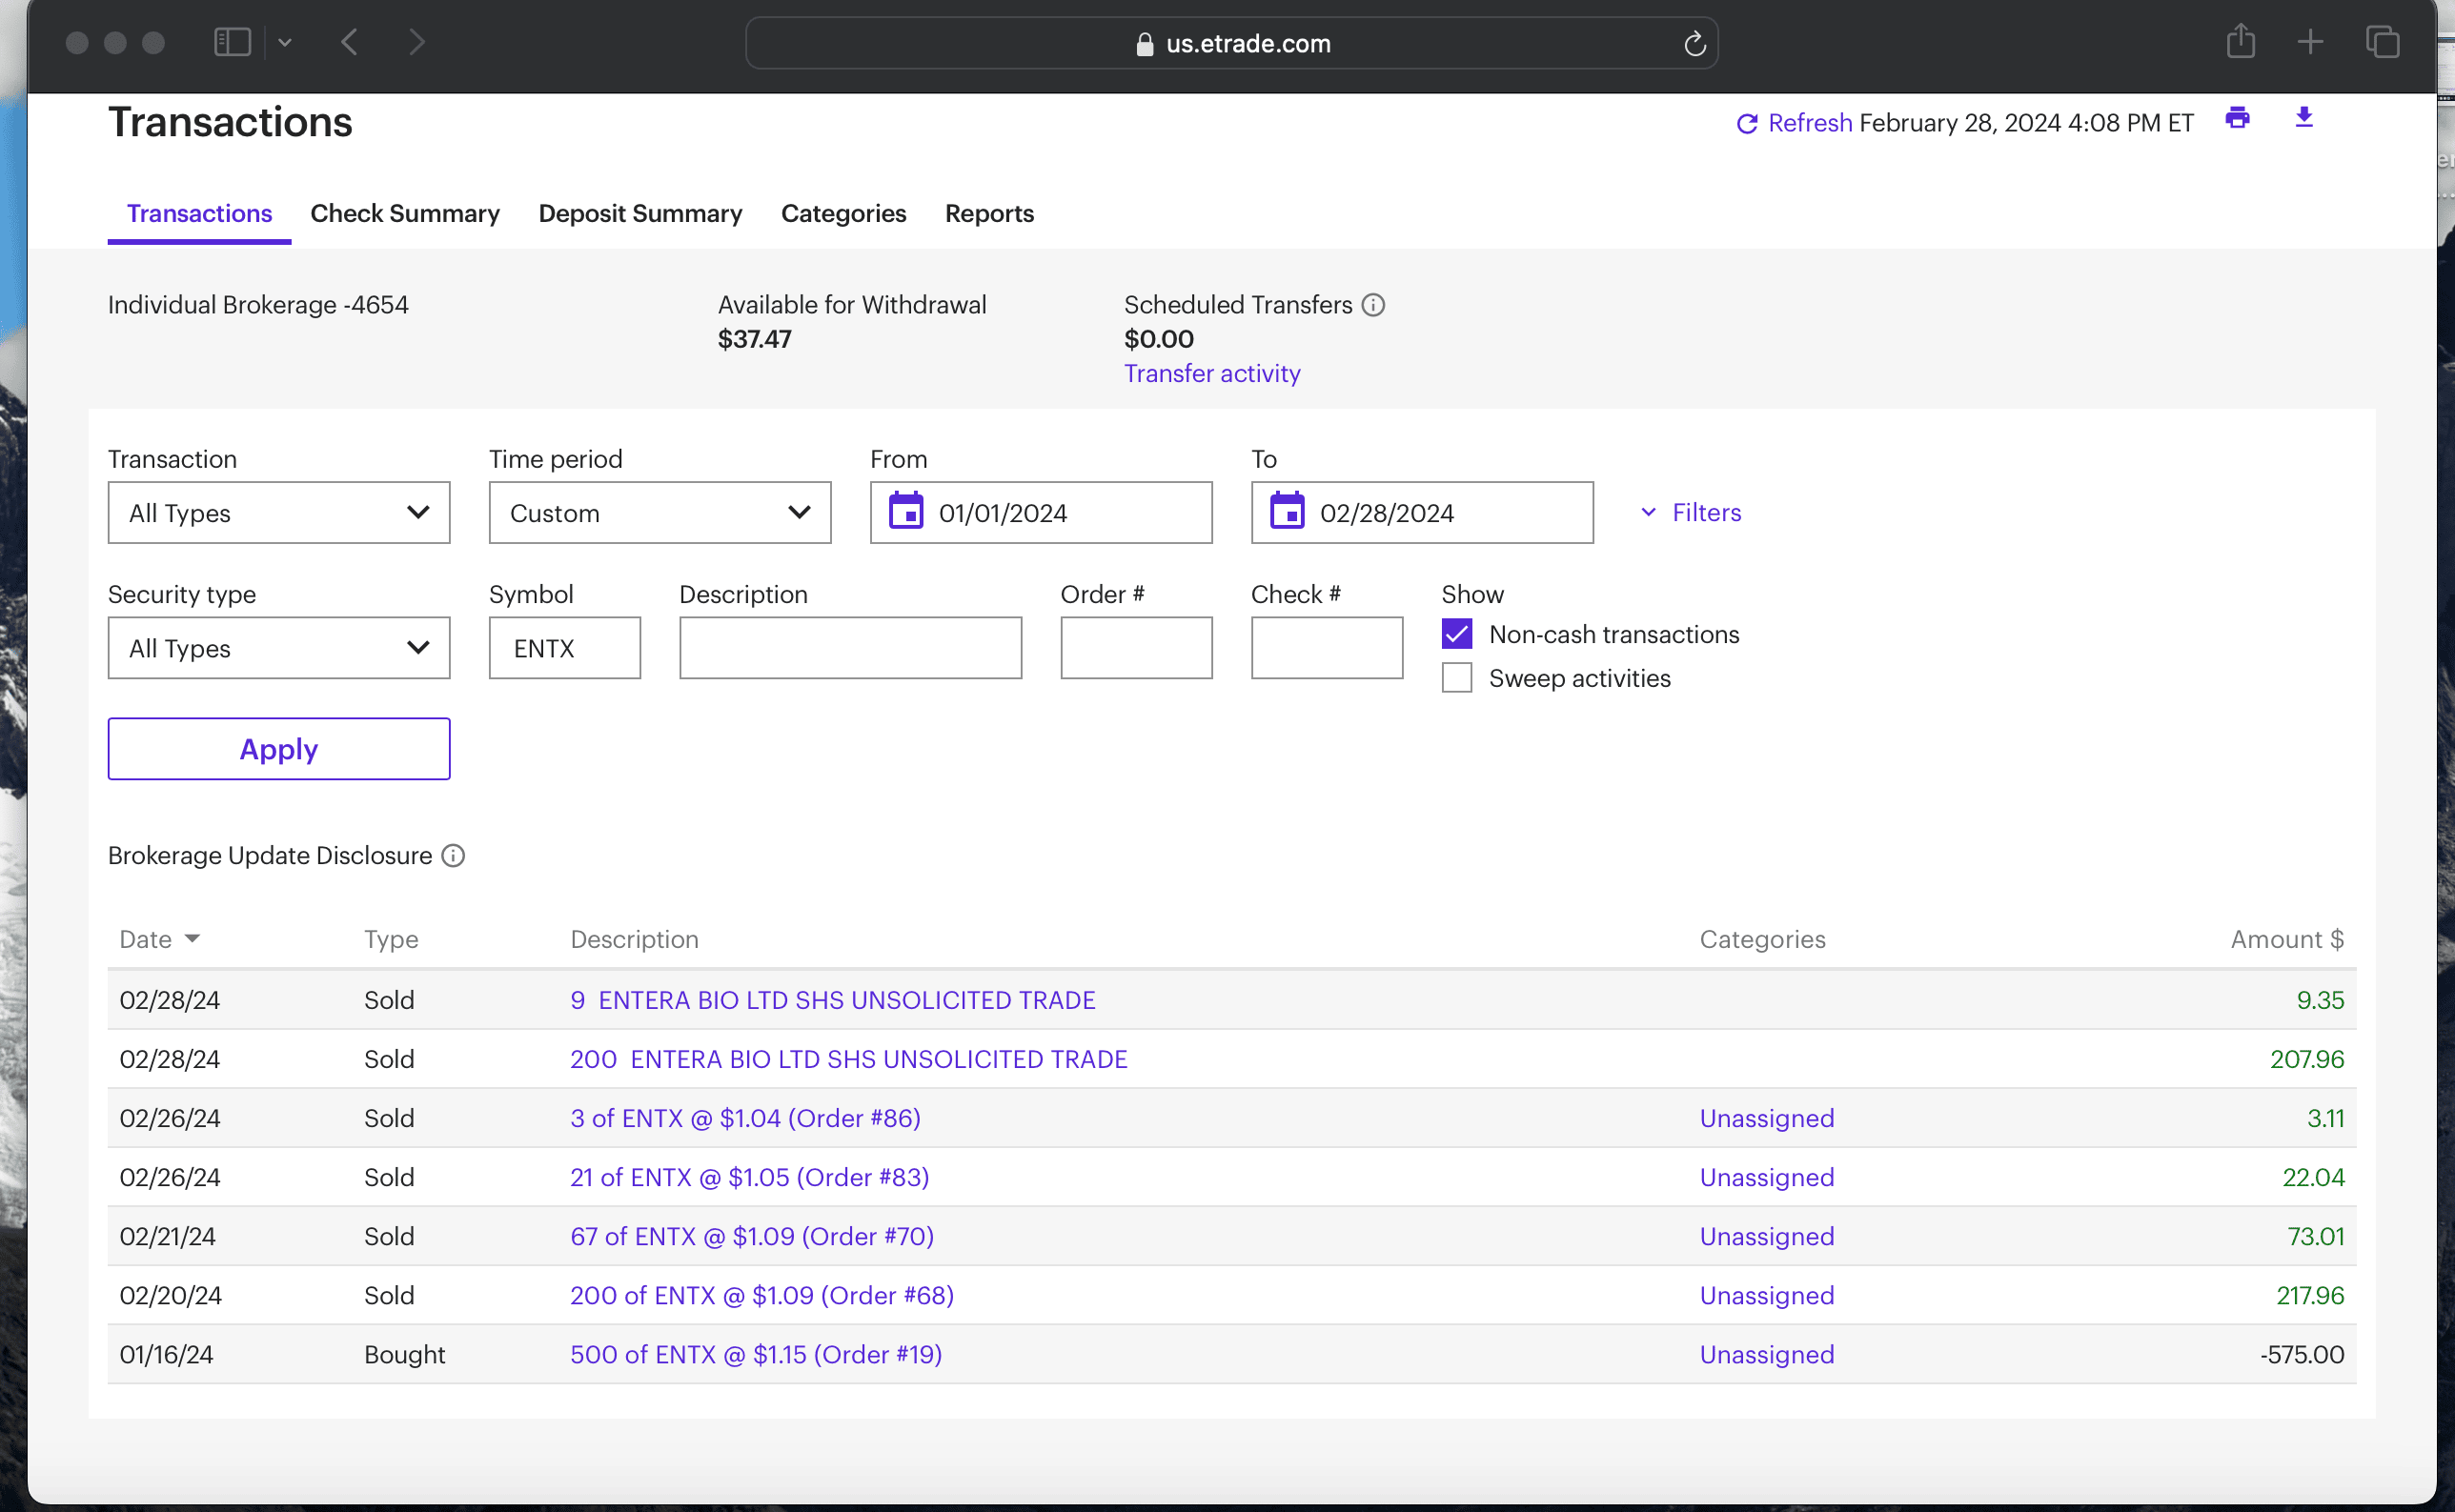Click the Symbol input field
Image resolution: width=2455 pixels, height=1512 pixels.
[x=565, y=648]
